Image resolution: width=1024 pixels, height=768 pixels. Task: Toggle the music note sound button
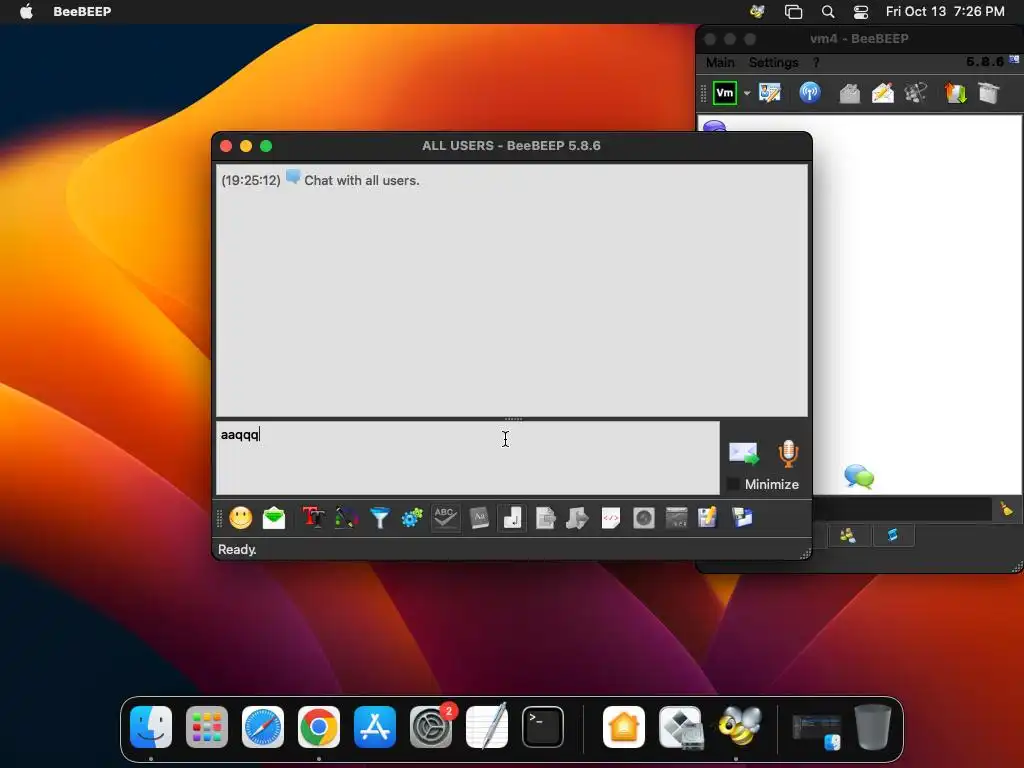tap(511, 518)
